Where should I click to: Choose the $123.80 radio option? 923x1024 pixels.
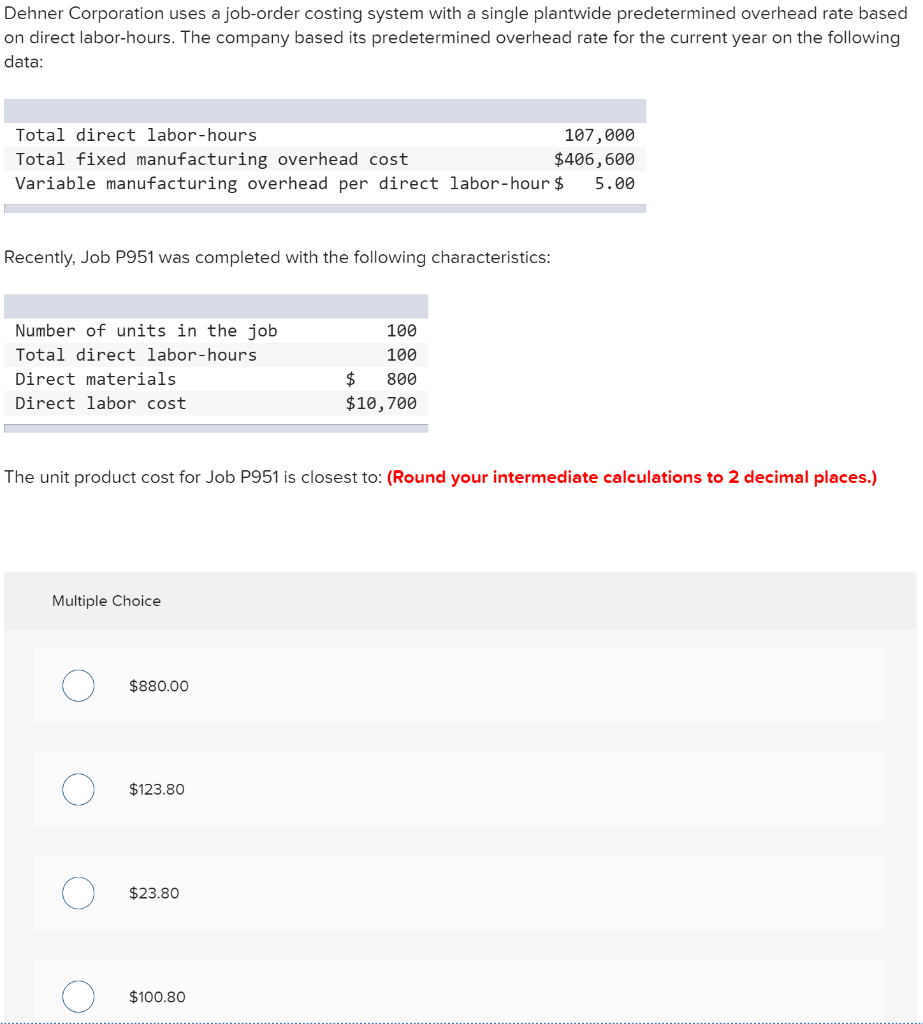tap(78, 789)
